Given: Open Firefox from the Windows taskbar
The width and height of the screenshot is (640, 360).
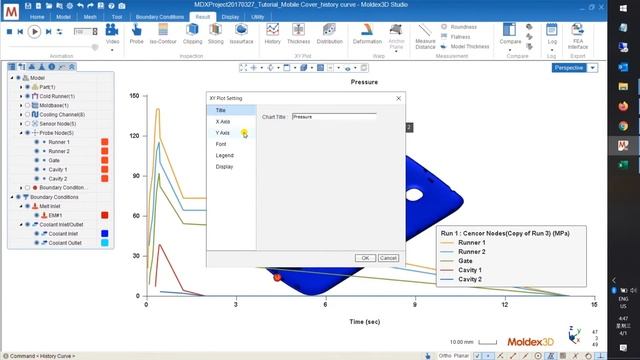Looking at the screenshot, I should 623,106.
